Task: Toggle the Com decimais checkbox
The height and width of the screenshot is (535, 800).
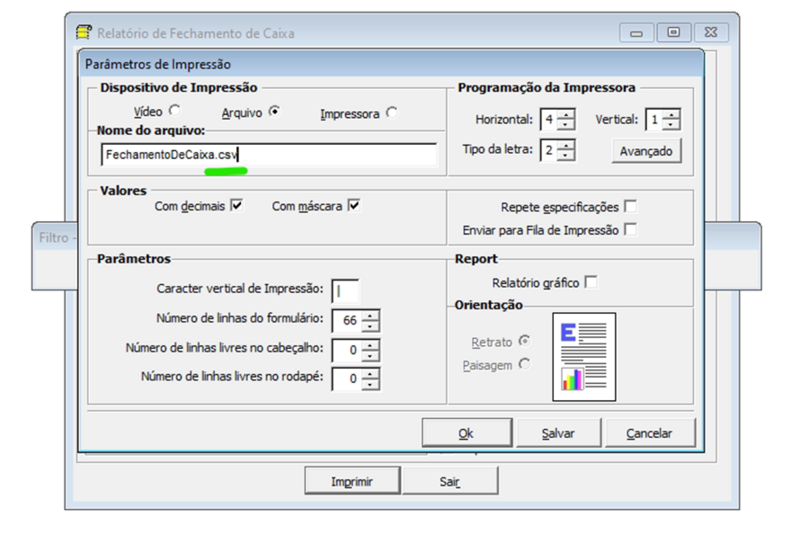Action: click(x=237, y=206)
